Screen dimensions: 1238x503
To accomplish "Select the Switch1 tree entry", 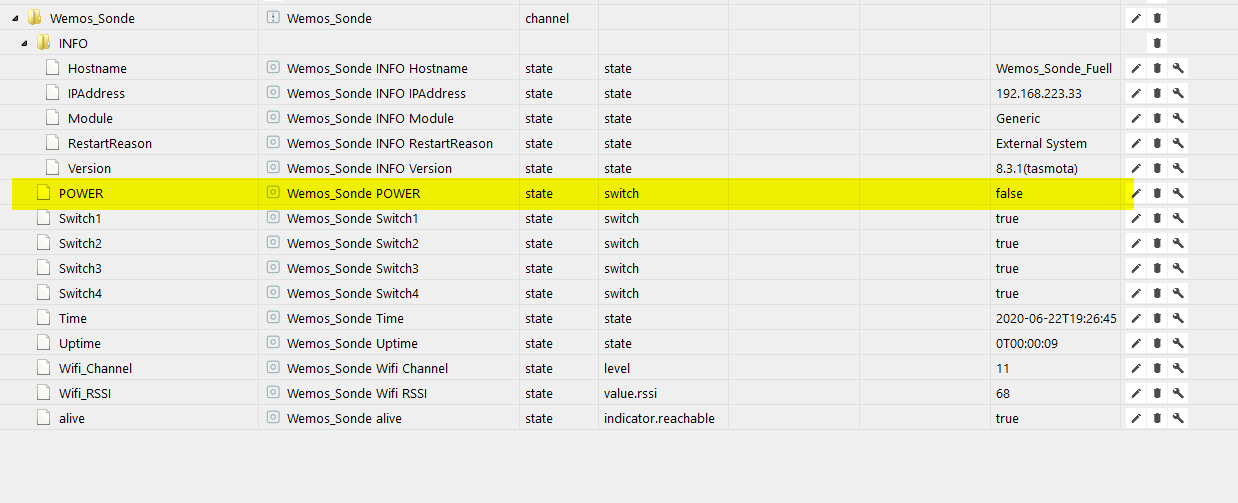I will coord(81,218).
